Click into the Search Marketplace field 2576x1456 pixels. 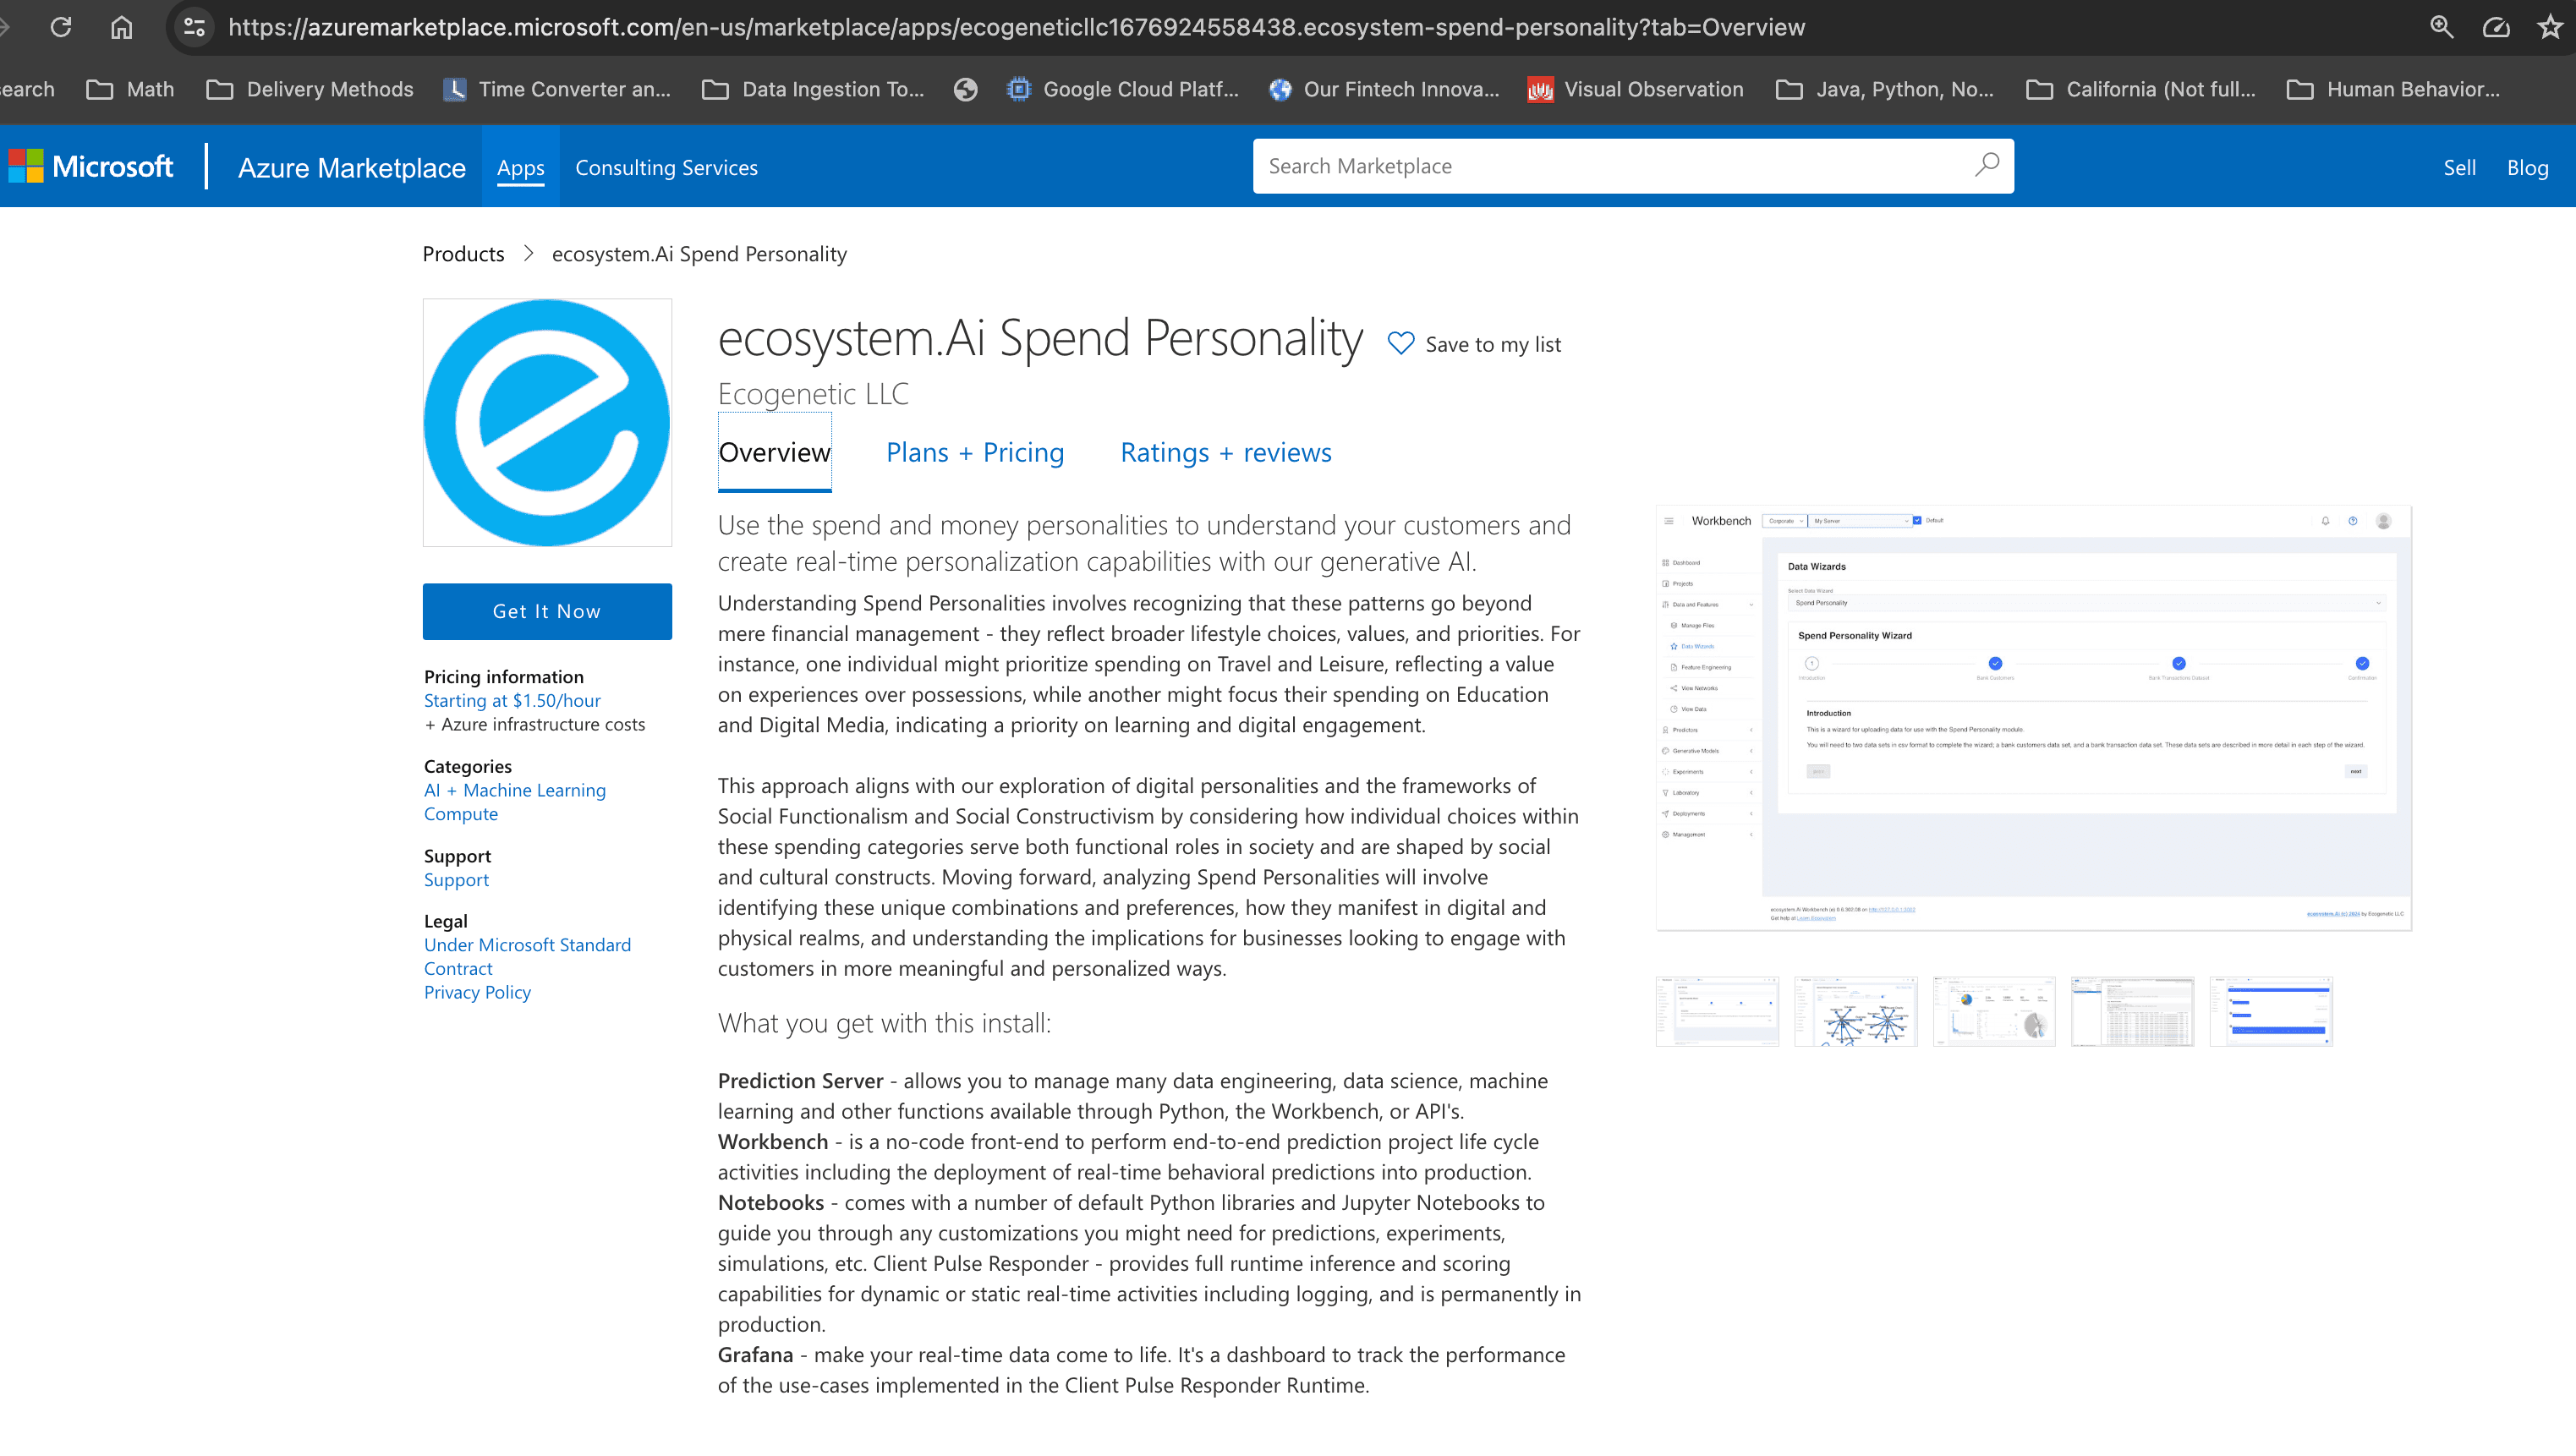[x=1610, y=166]
